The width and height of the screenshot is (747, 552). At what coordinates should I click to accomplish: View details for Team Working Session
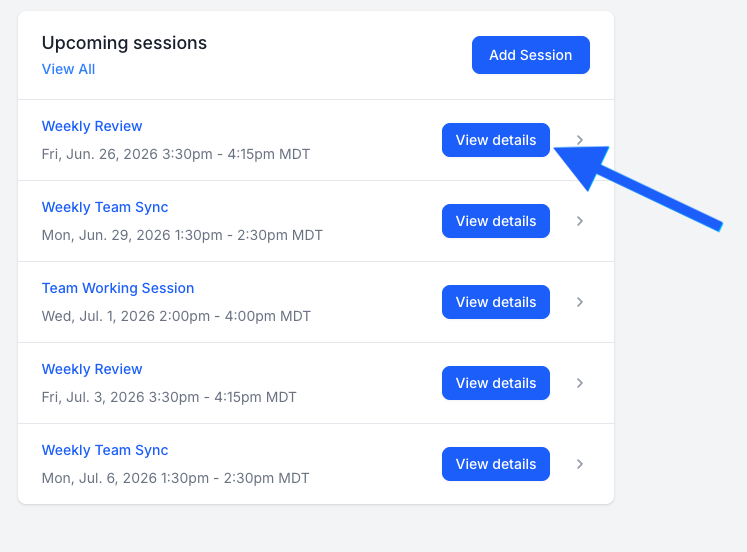click(496, 302)
